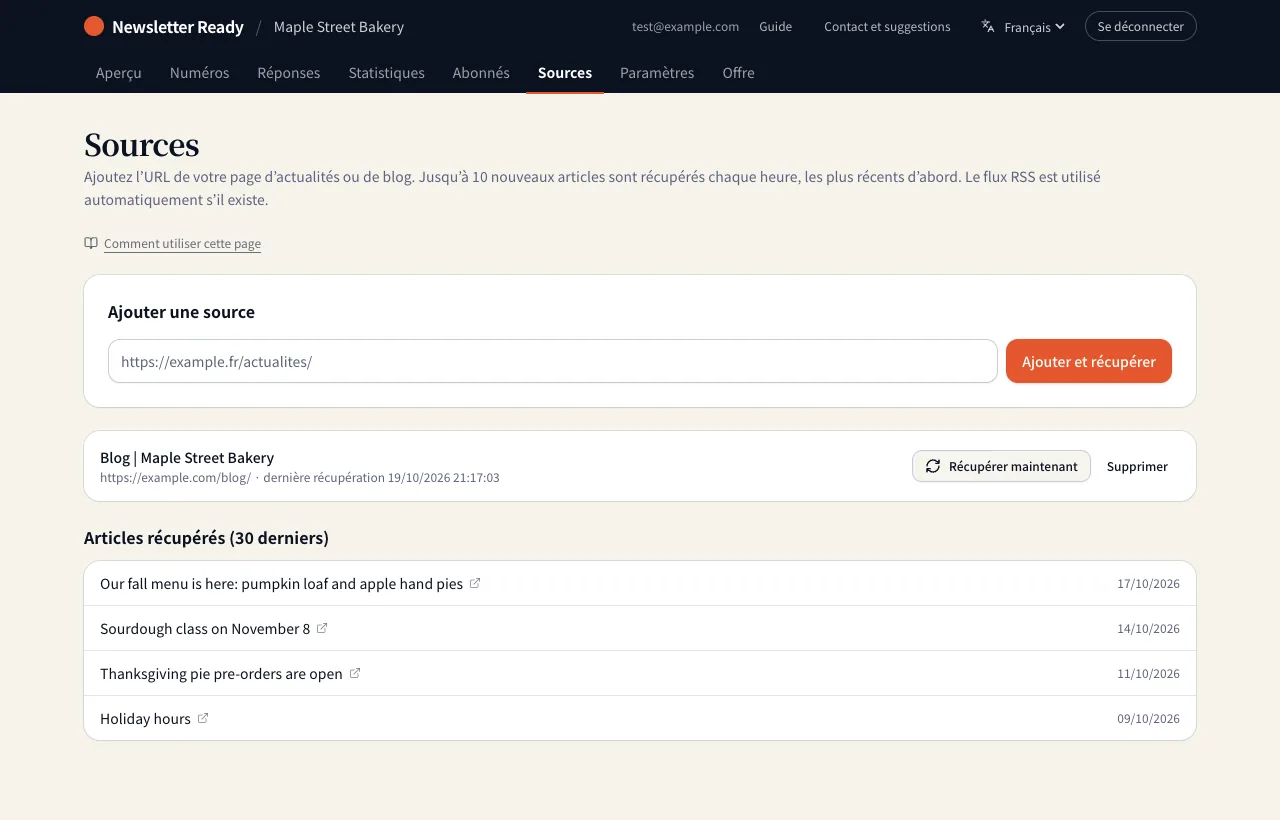Open the Guide link in header

776,27
